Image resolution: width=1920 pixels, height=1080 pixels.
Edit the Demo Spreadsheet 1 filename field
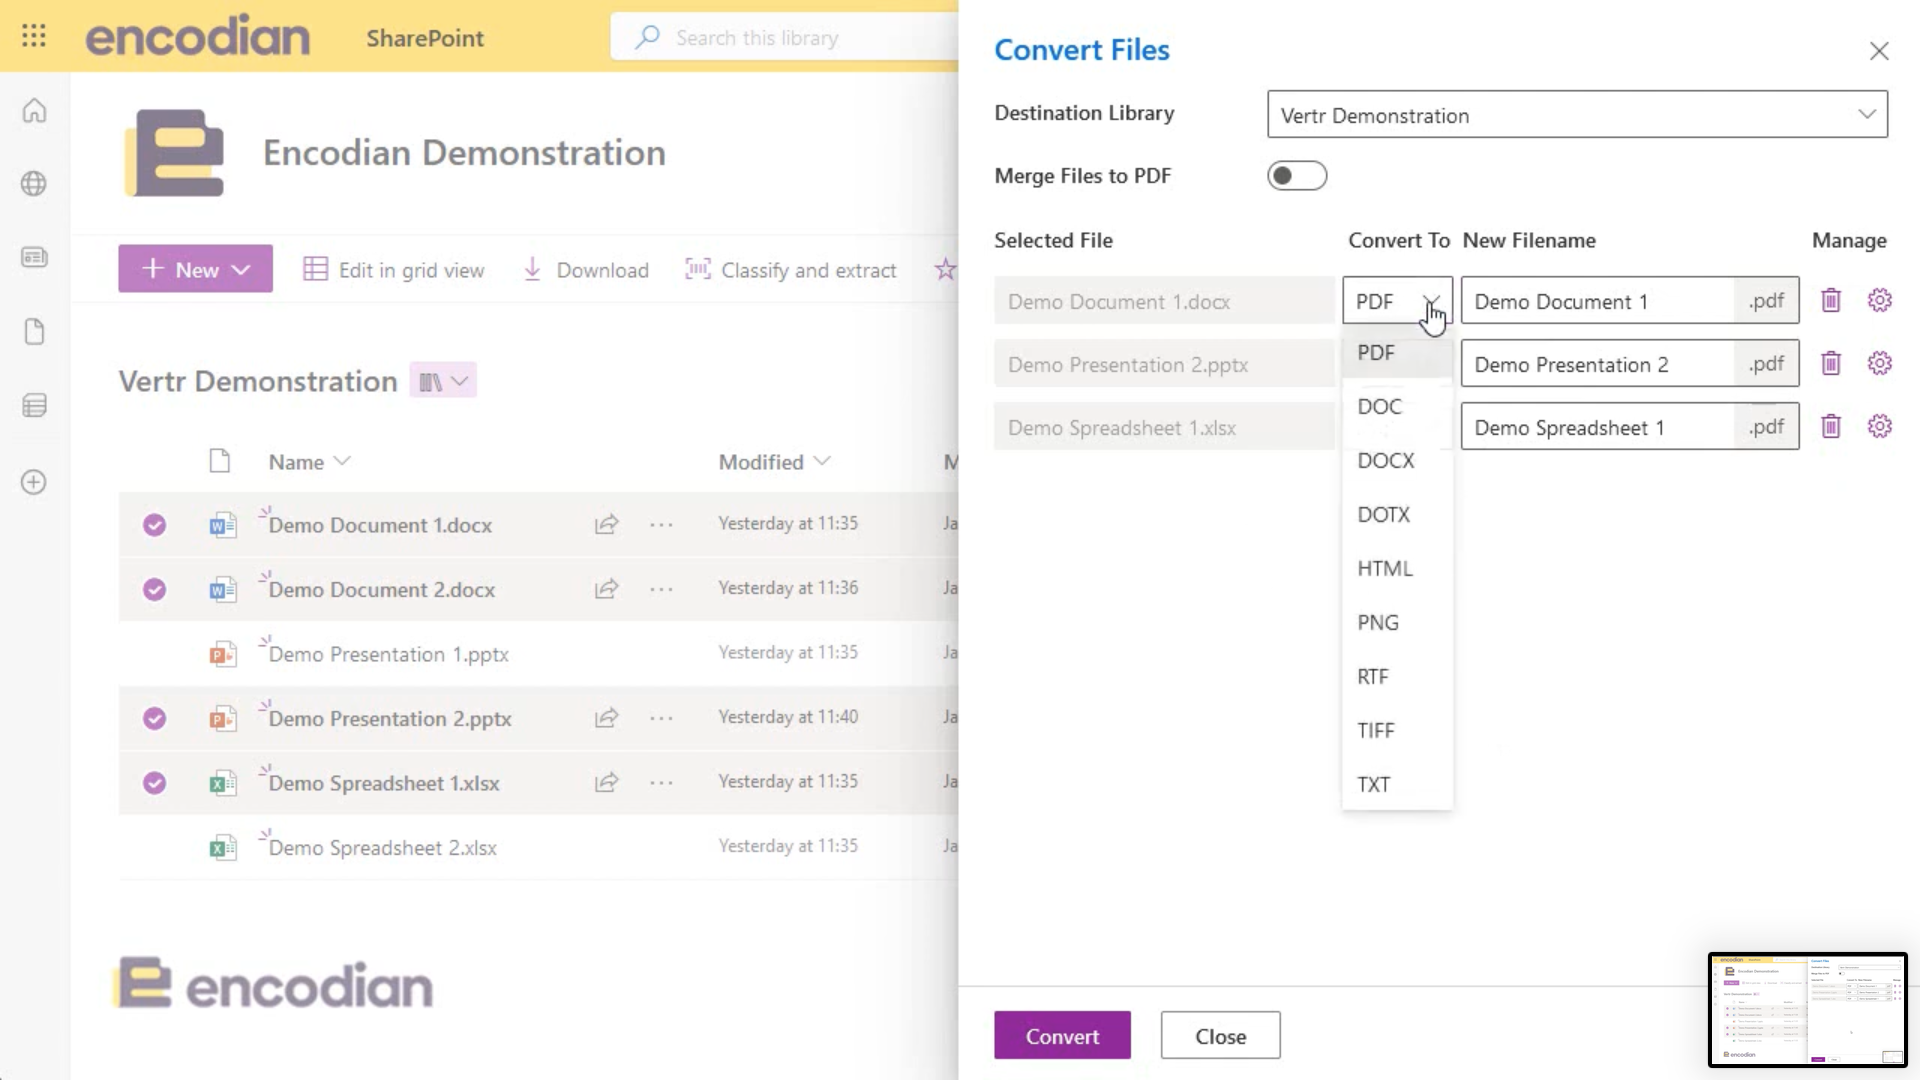pos(1597,426)
